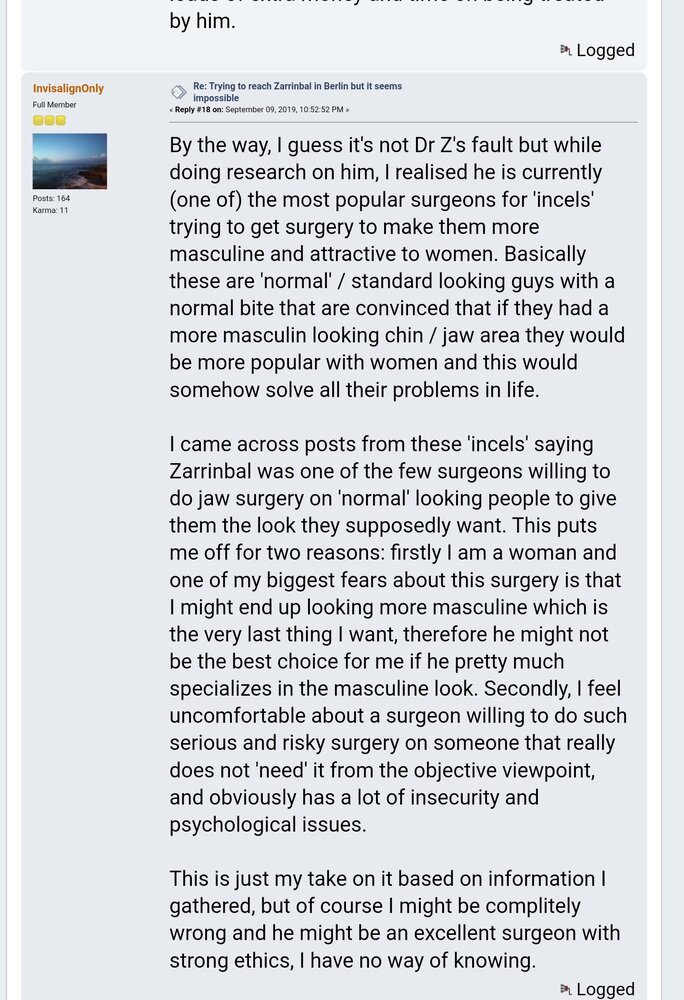Viewport: 684px width, 1000px height.
Task: Click the message icon beside the reply title
Action: (x=178, y=92)
